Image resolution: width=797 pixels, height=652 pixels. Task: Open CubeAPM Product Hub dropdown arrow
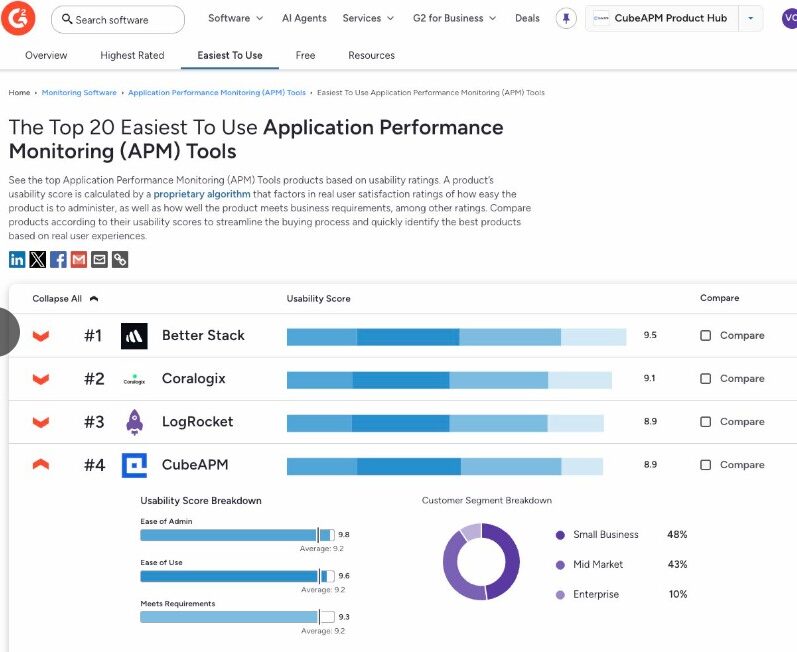[751, 18]
